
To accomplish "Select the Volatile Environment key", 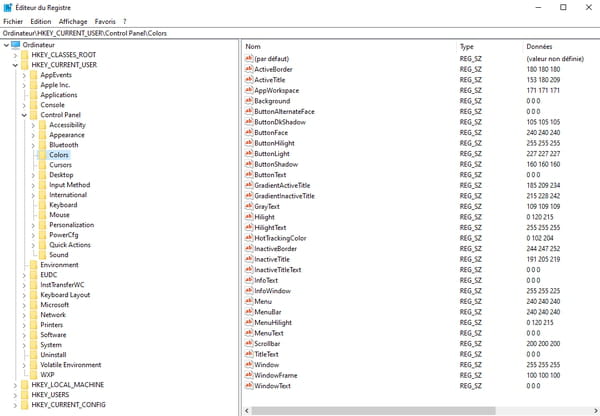I will [x=71, y=364].
